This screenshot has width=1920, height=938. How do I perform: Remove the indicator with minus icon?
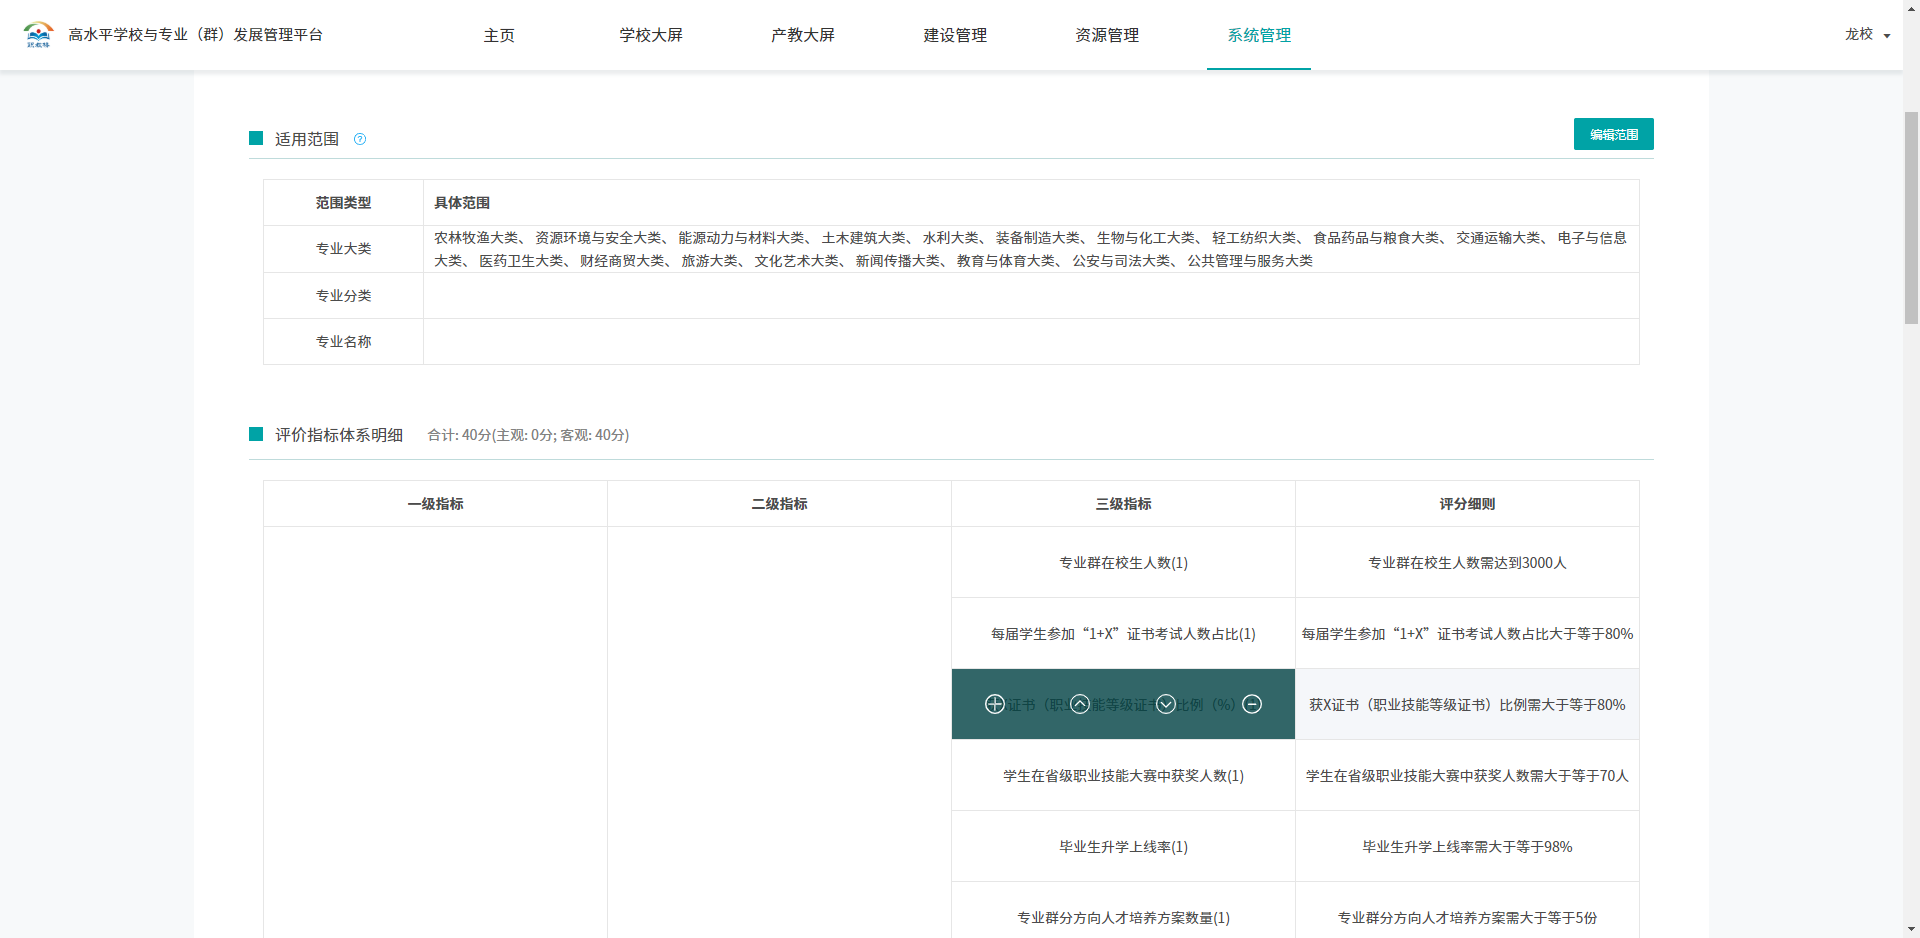click(1252, 704)
